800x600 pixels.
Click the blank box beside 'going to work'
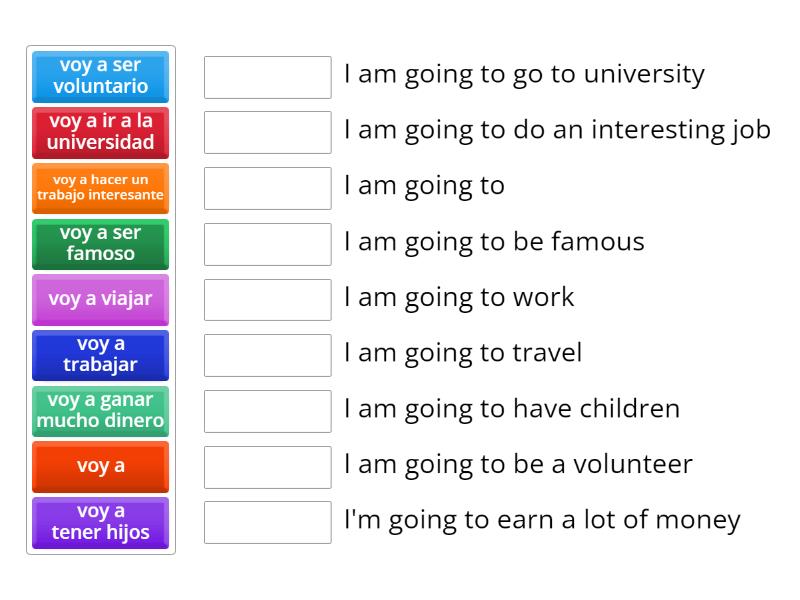pyautogui.click(x=267, y=300)
